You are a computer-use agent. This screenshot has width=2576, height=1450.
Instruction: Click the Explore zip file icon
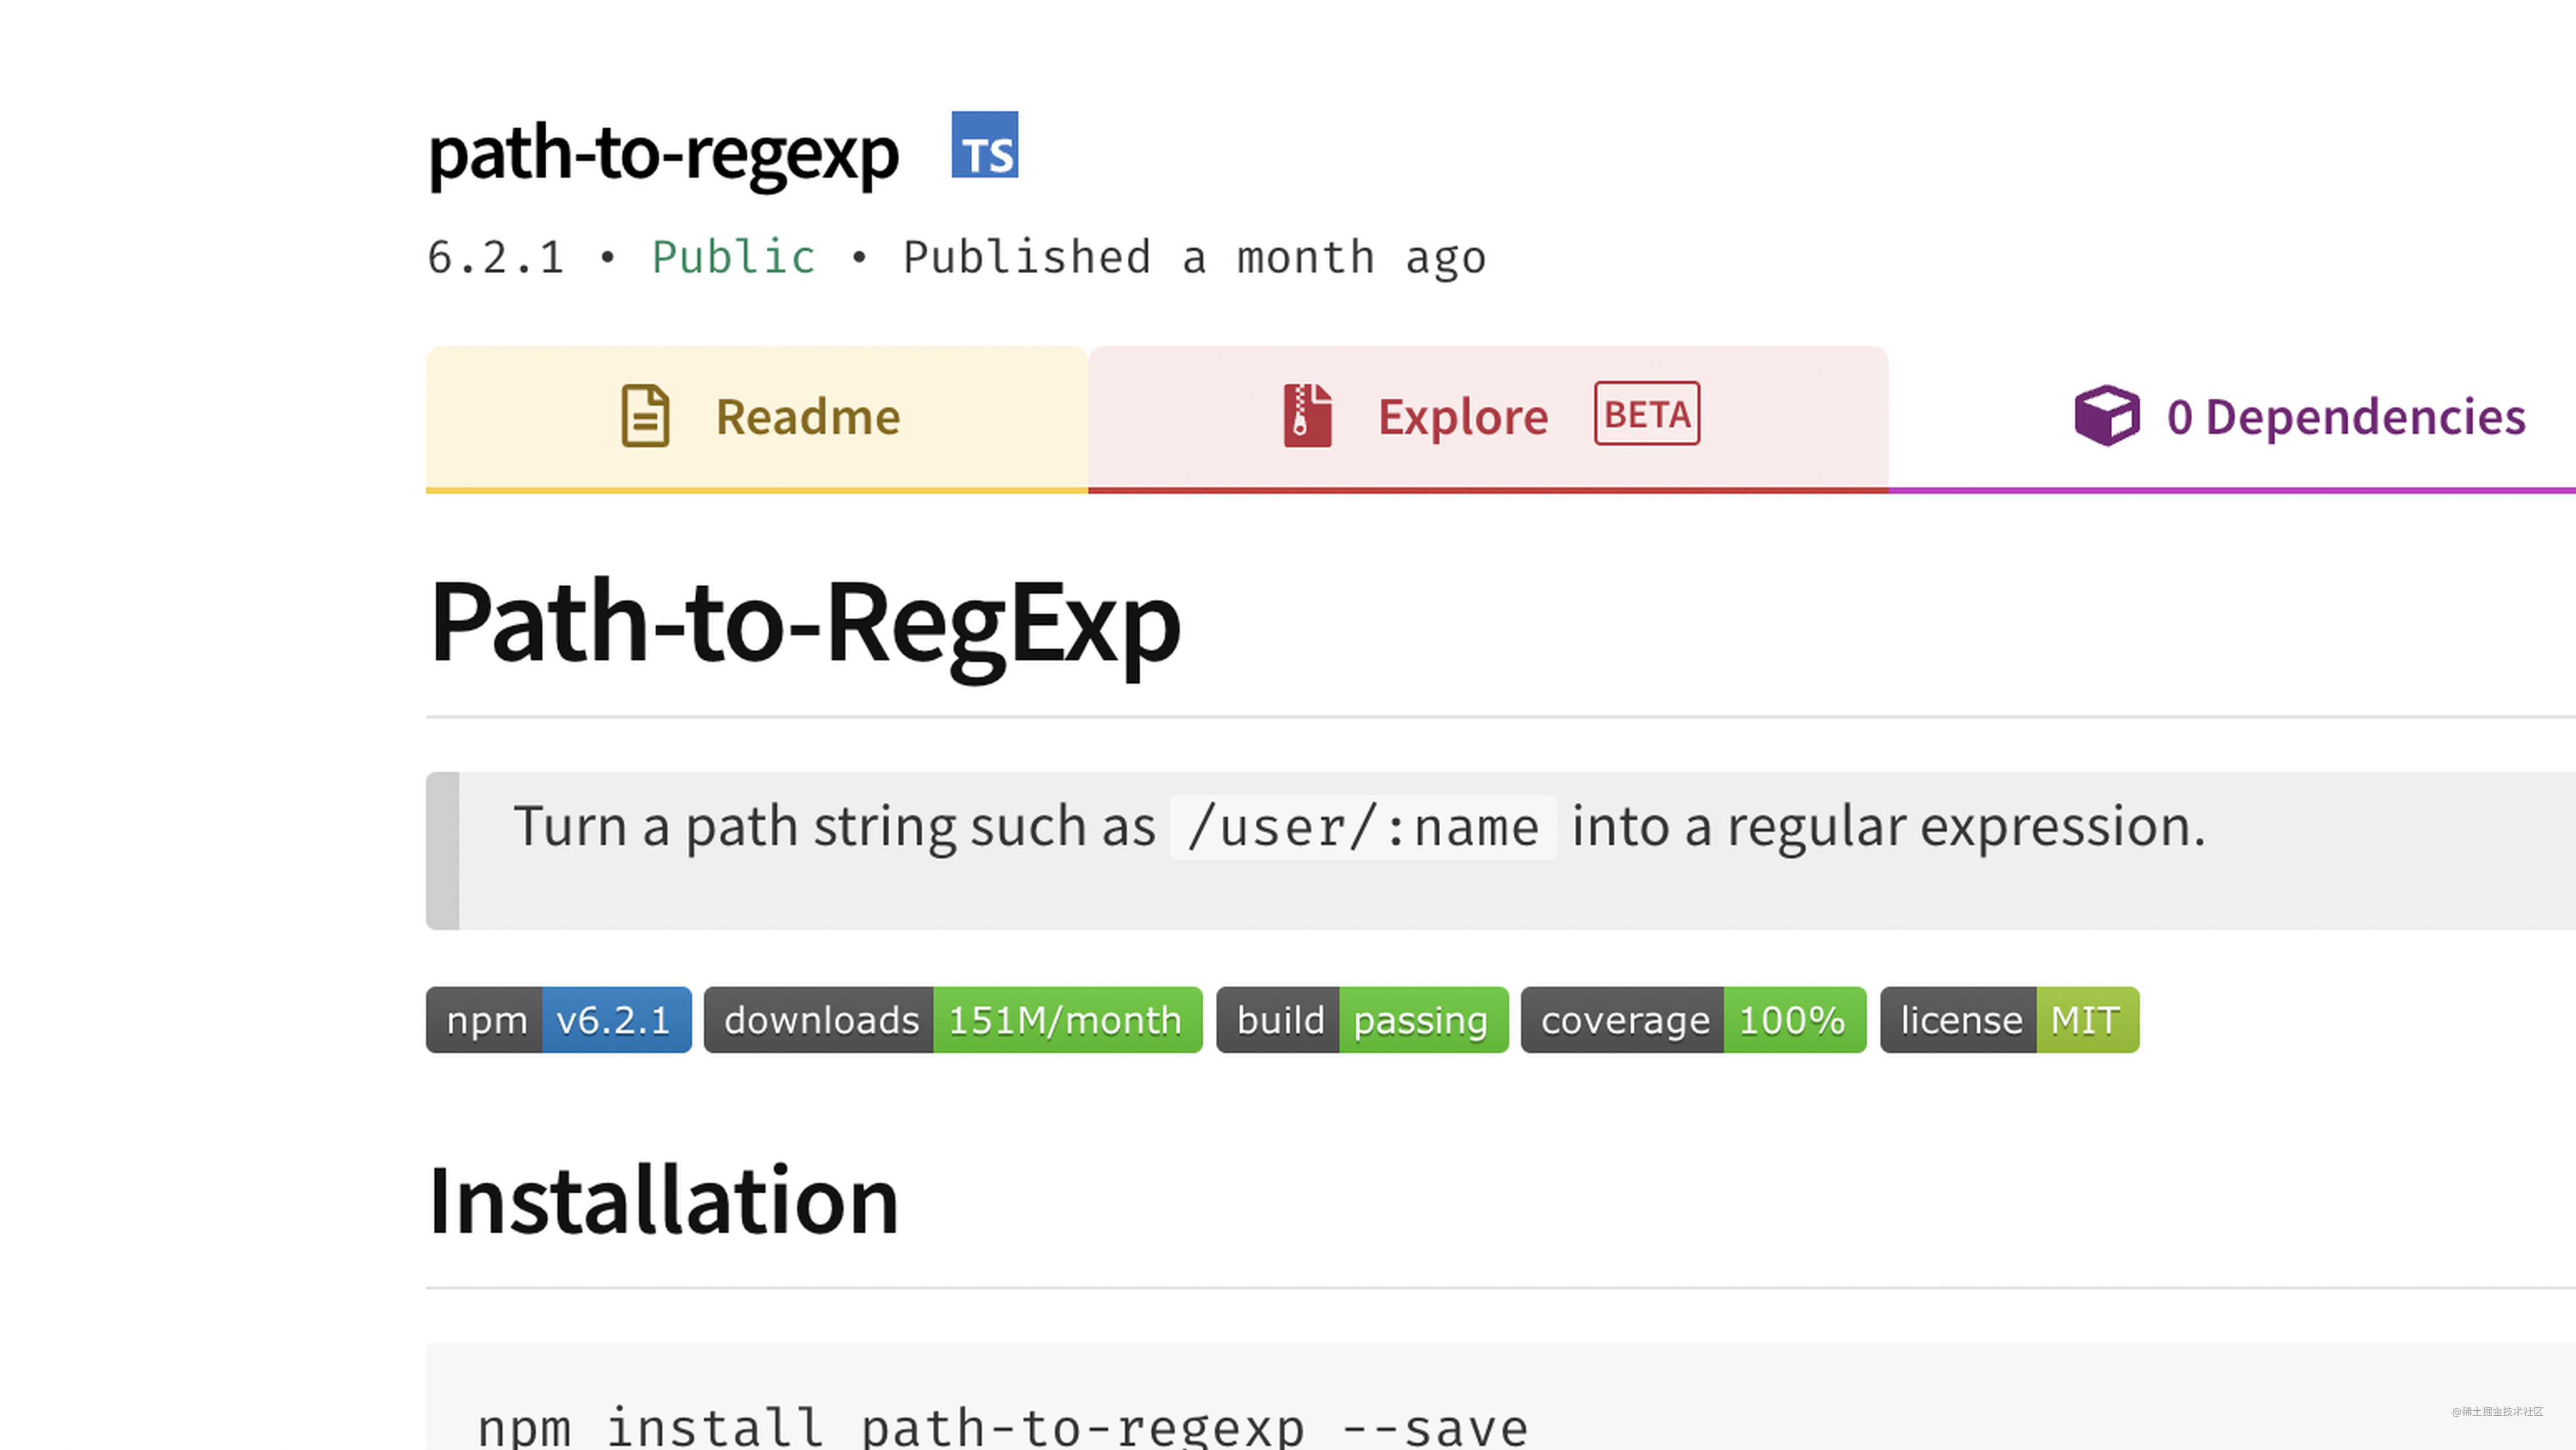(x=1308, y=415)
